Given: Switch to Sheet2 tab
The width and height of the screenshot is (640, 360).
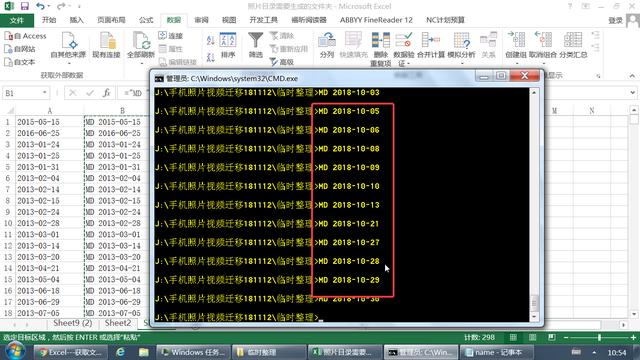Looking at the screenshot, I should pos(118,323).
